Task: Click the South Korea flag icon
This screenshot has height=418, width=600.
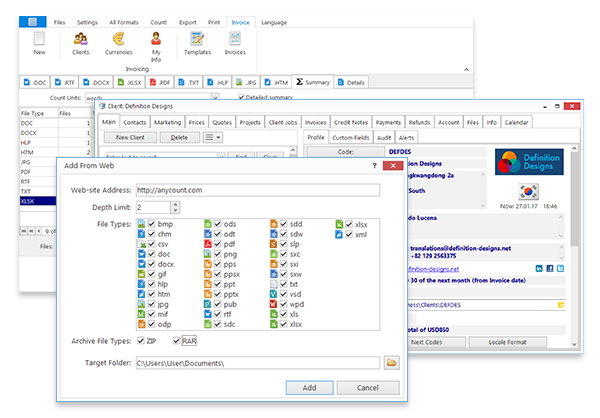Action: (x=528, y=192)
